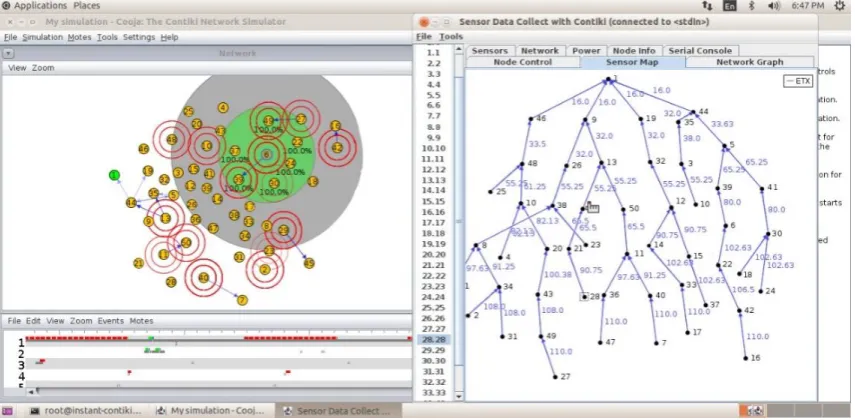Select mote 6 at center of green range
The width and height of the screenshot is (855, 420).
[266, 154]
